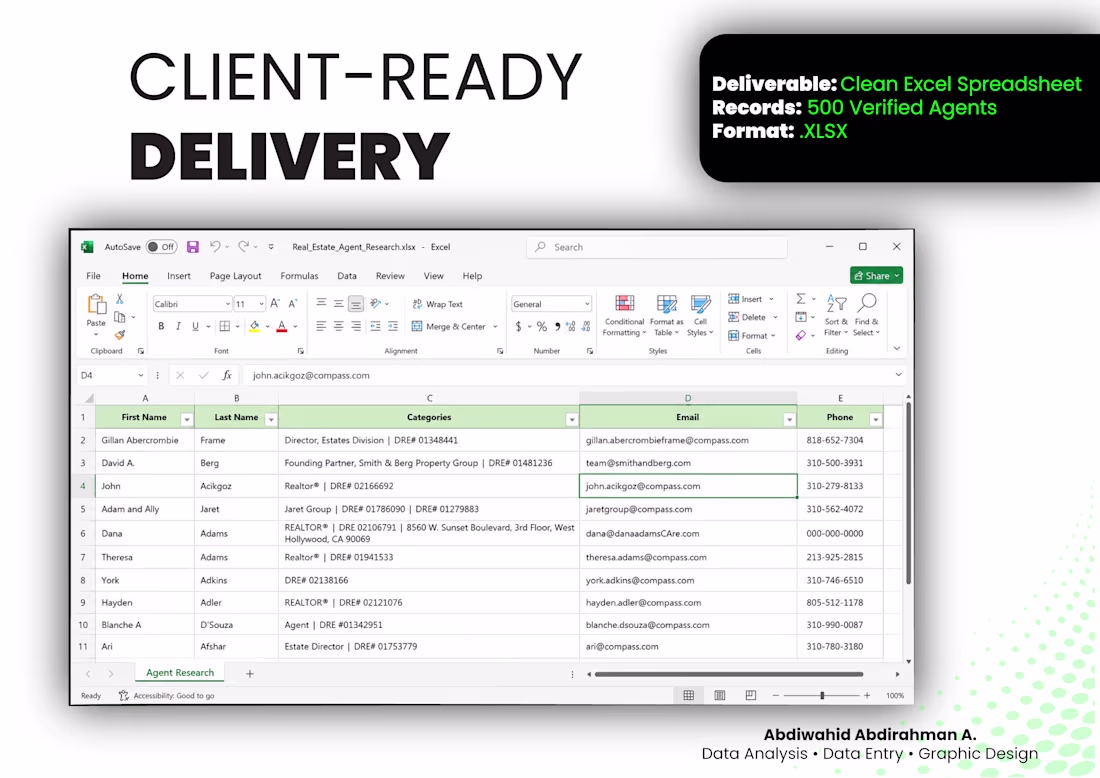
Task: Apply Underline formatting
Action: tap(195, 326)
